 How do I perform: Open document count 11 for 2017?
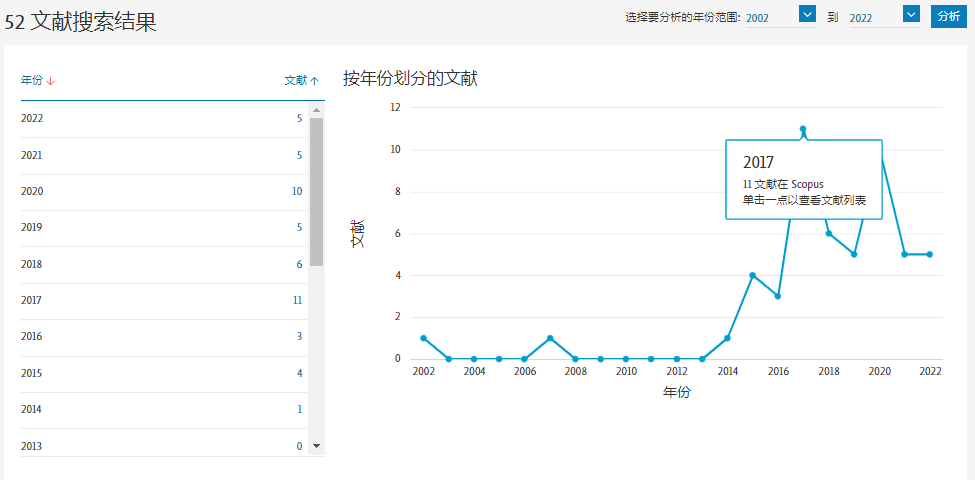tap(297, 300)
